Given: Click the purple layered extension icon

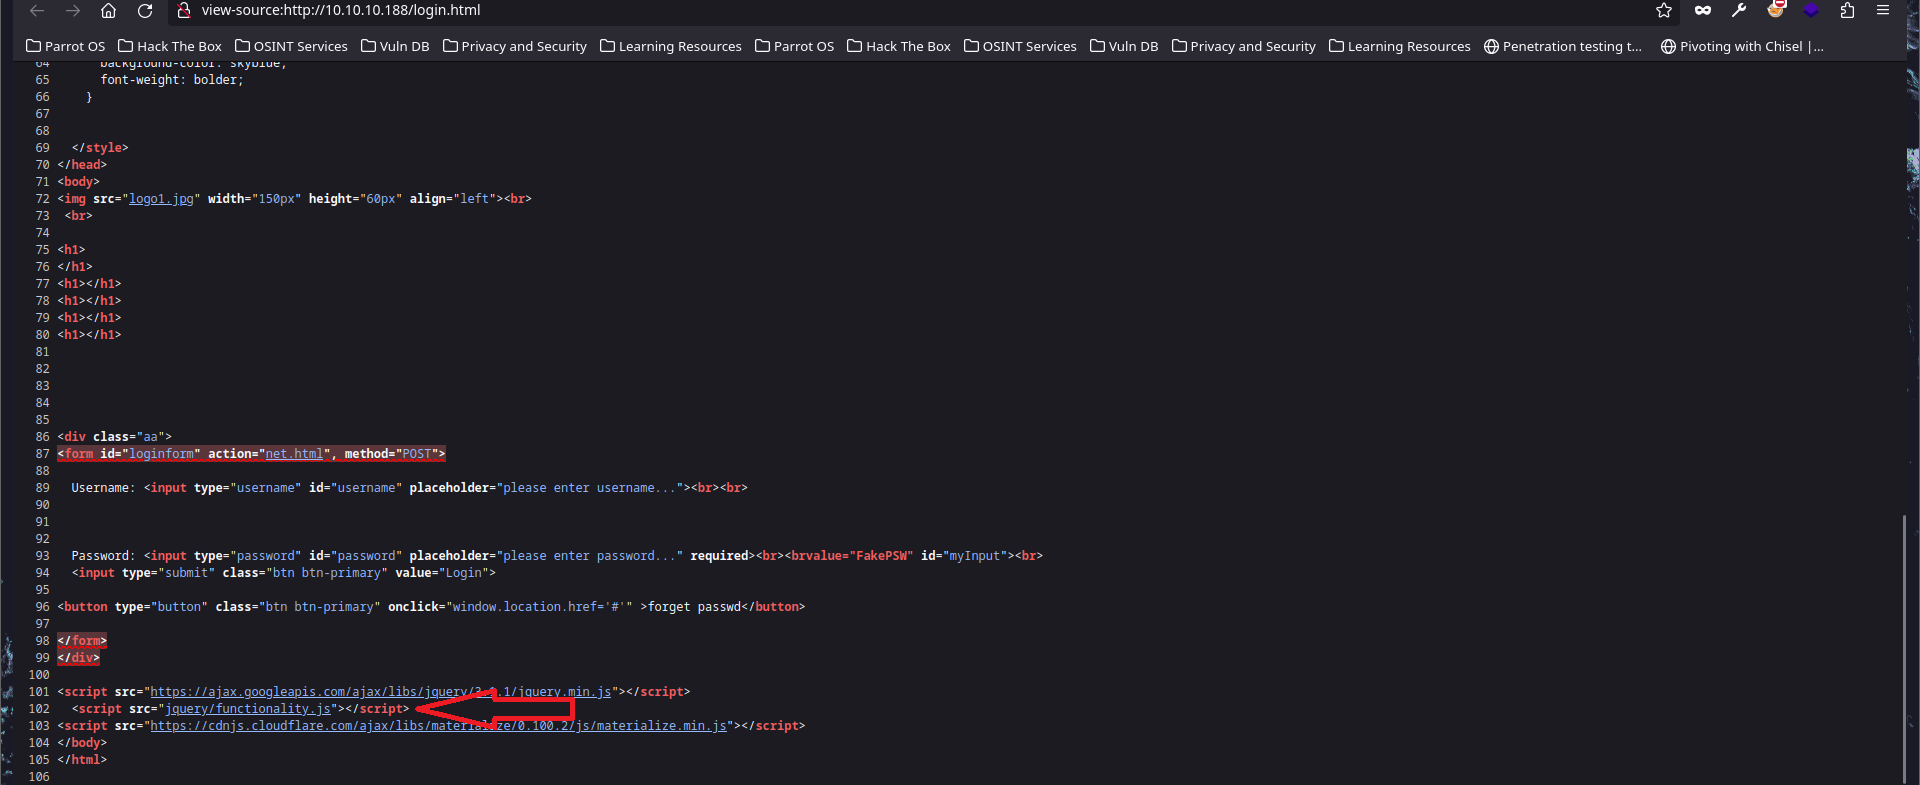Looking at the screenshot, I should (x=1811, y=10).
